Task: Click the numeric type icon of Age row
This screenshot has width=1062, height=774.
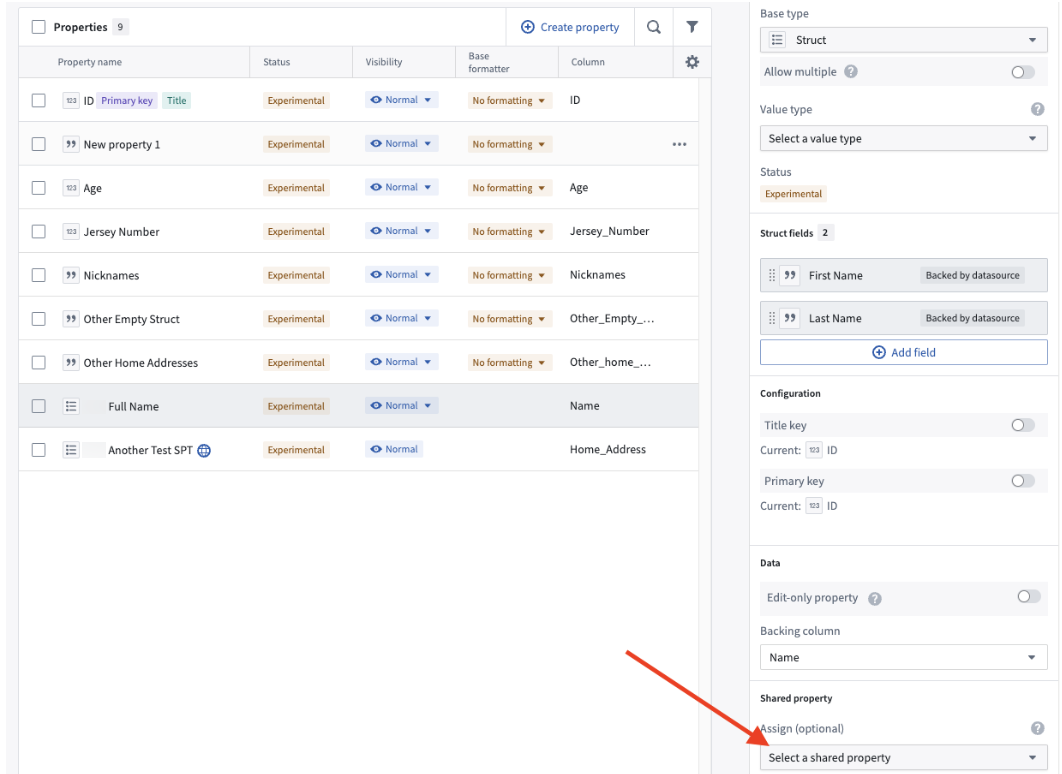Action: click(71, 188)
